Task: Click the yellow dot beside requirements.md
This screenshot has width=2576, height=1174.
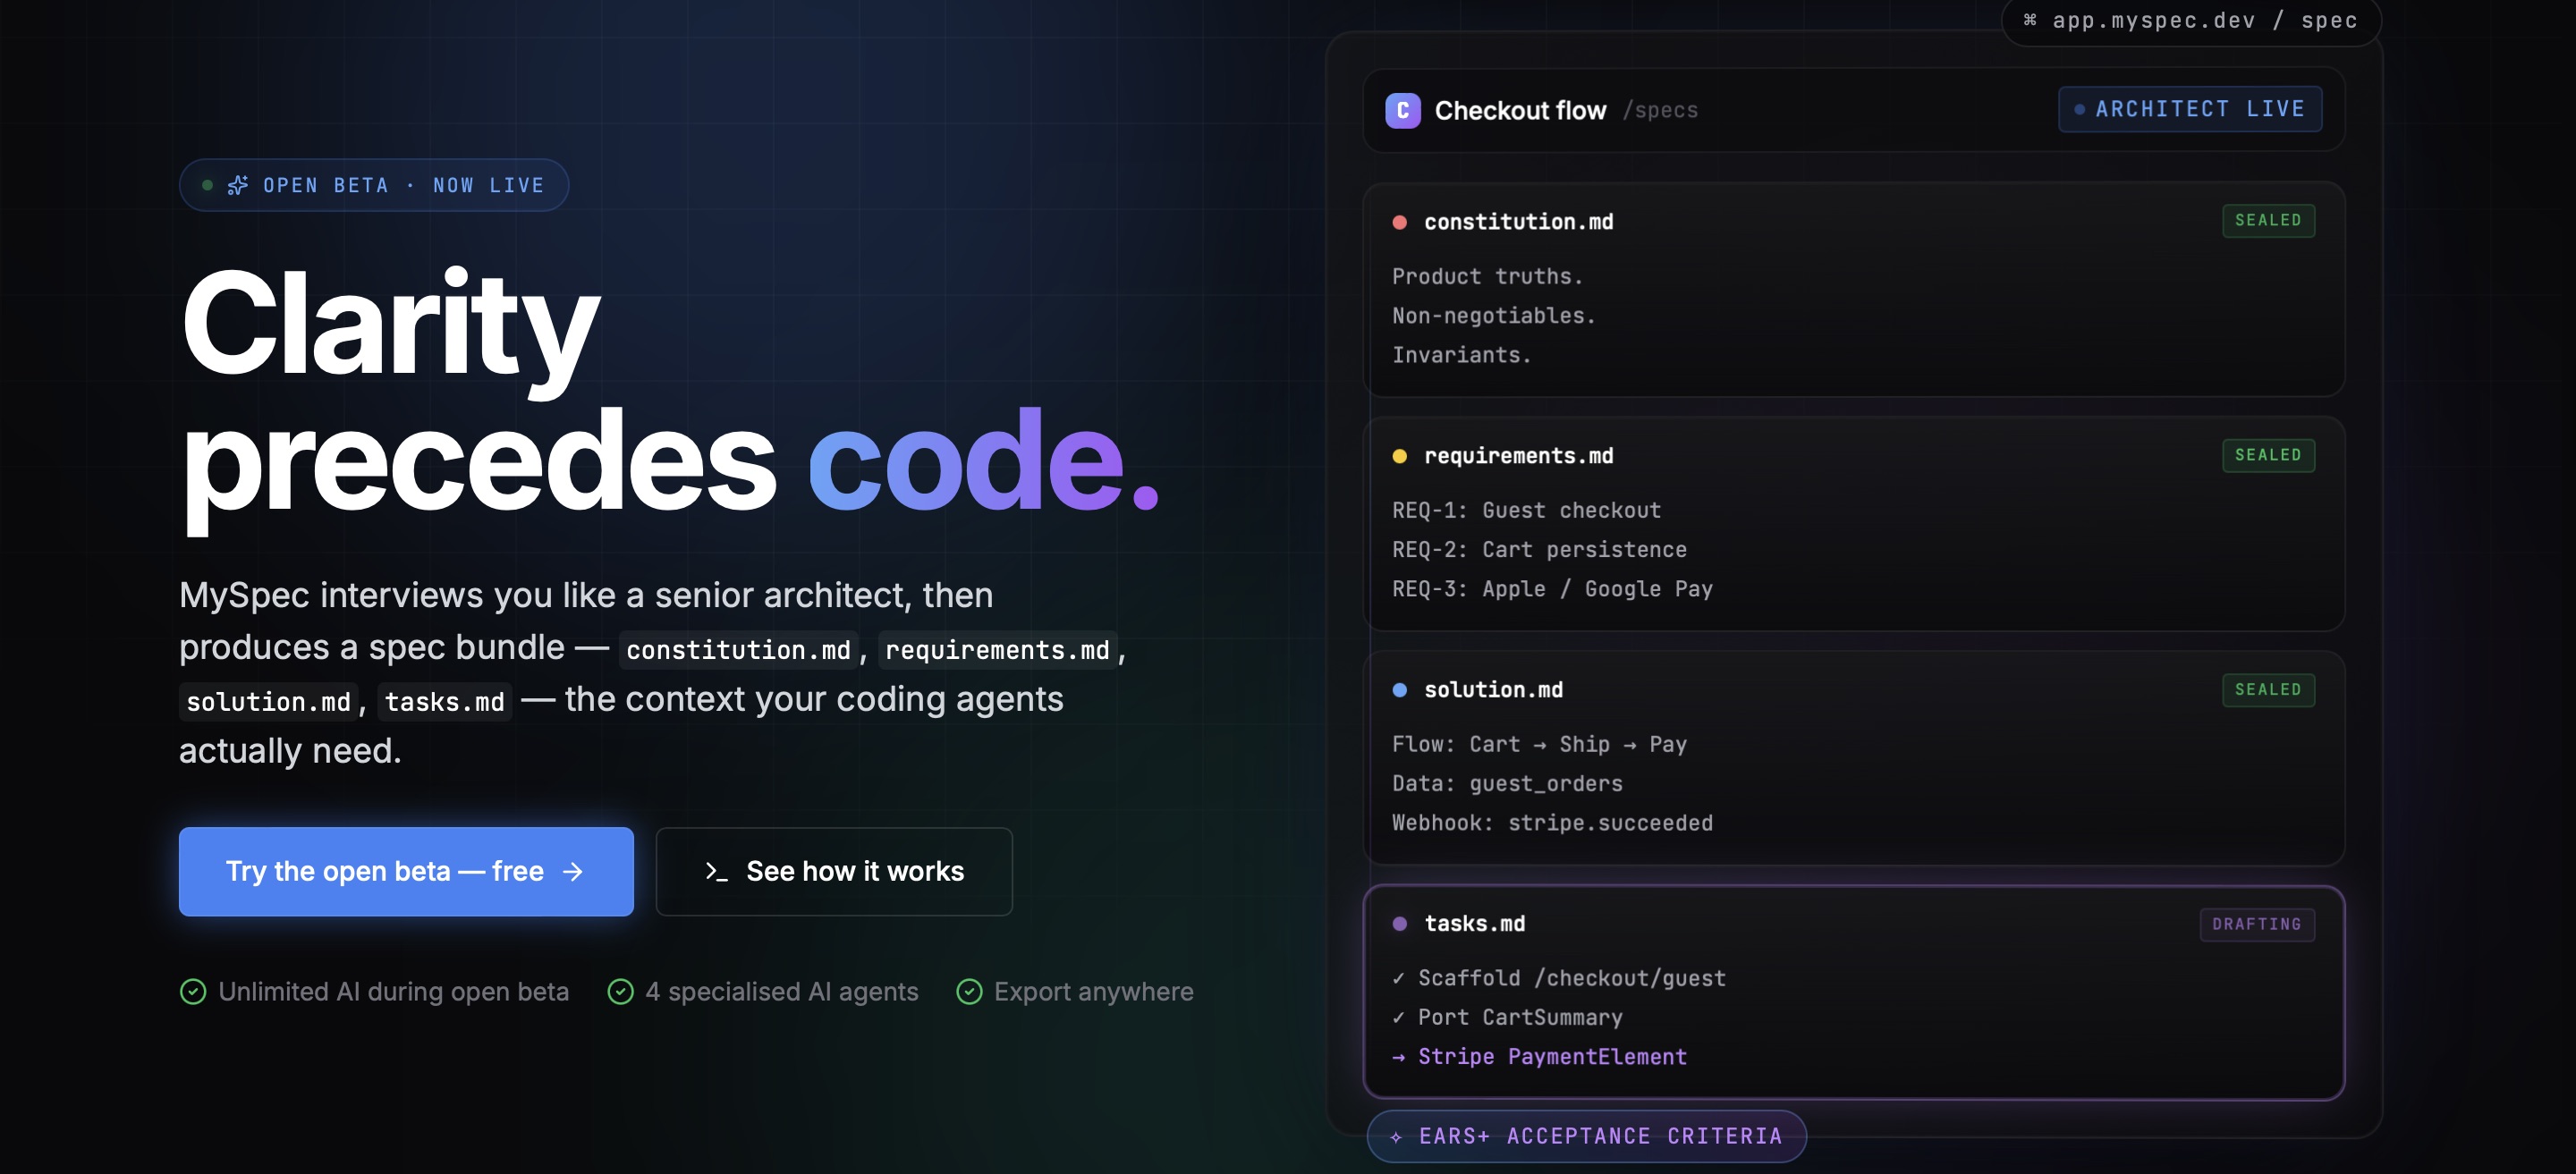Action: [1400, 456]
